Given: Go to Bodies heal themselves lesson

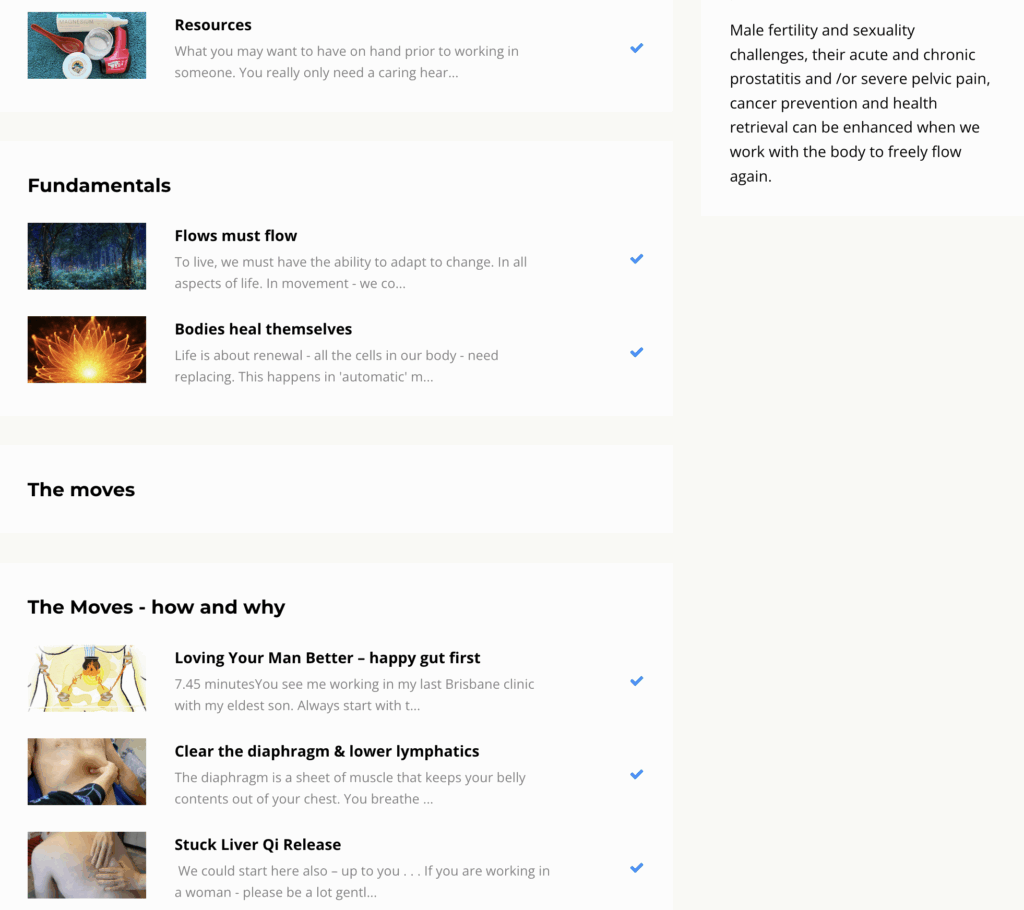Looking at the screenshot, I should 263,329.
